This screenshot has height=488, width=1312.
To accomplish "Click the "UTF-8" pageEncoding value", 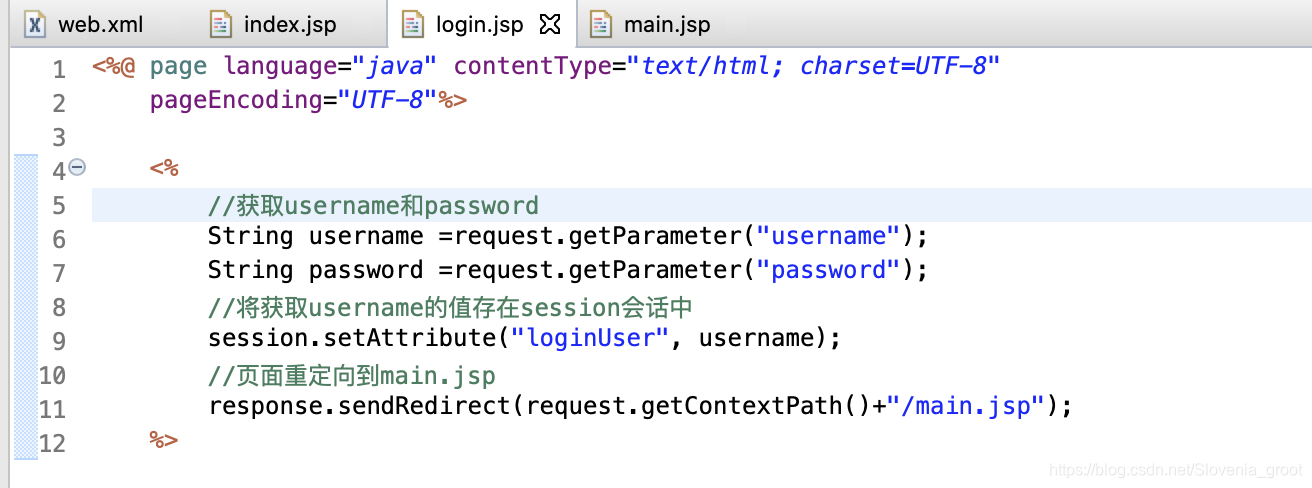I will [388, 100].
